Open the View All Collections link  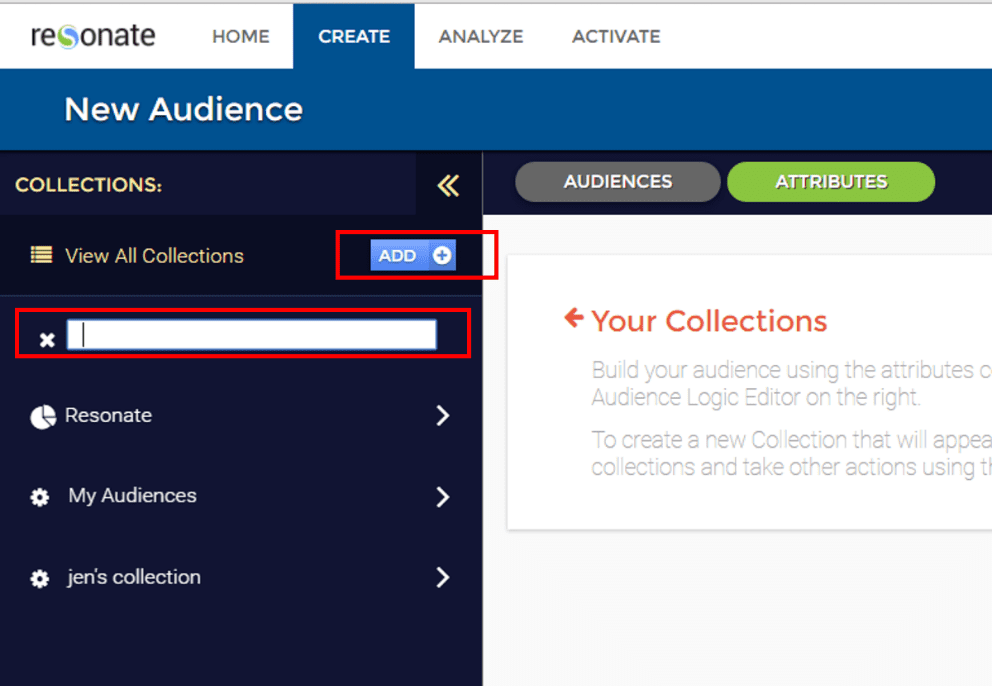[154, 256]
